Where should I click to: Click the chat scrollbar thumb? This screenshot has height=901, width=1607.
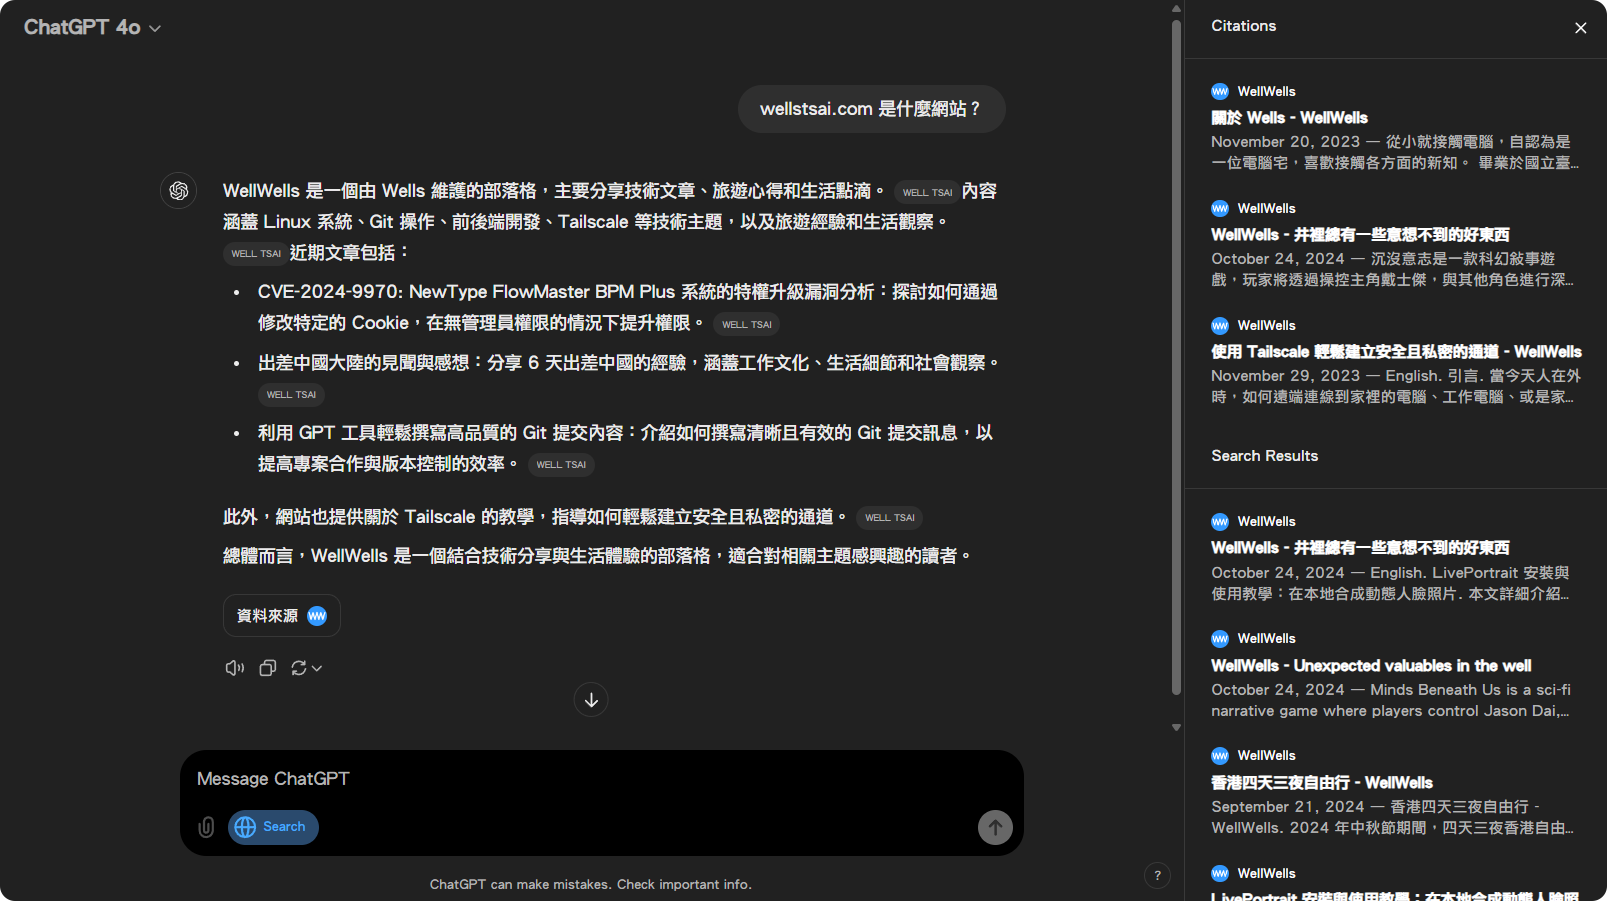click(x=1176, y=356)
